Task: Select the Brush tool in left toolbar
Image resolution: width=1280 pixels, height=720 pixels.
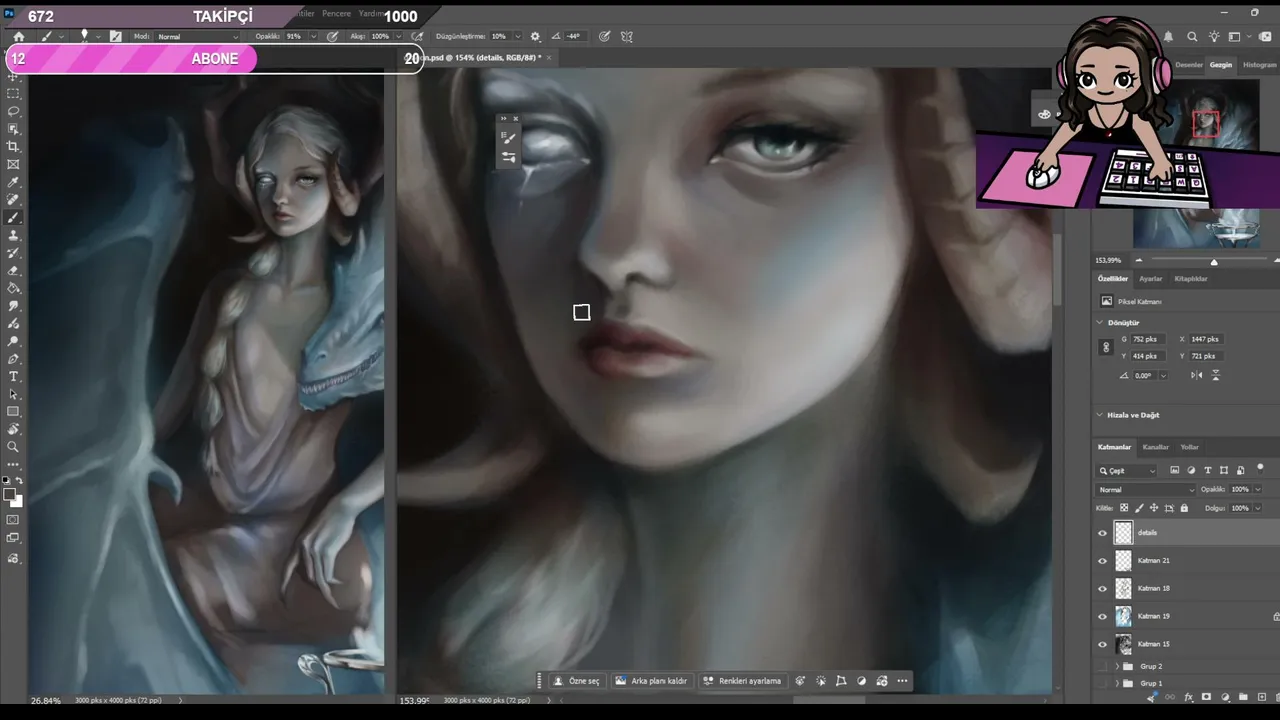Action: (13, 218)
